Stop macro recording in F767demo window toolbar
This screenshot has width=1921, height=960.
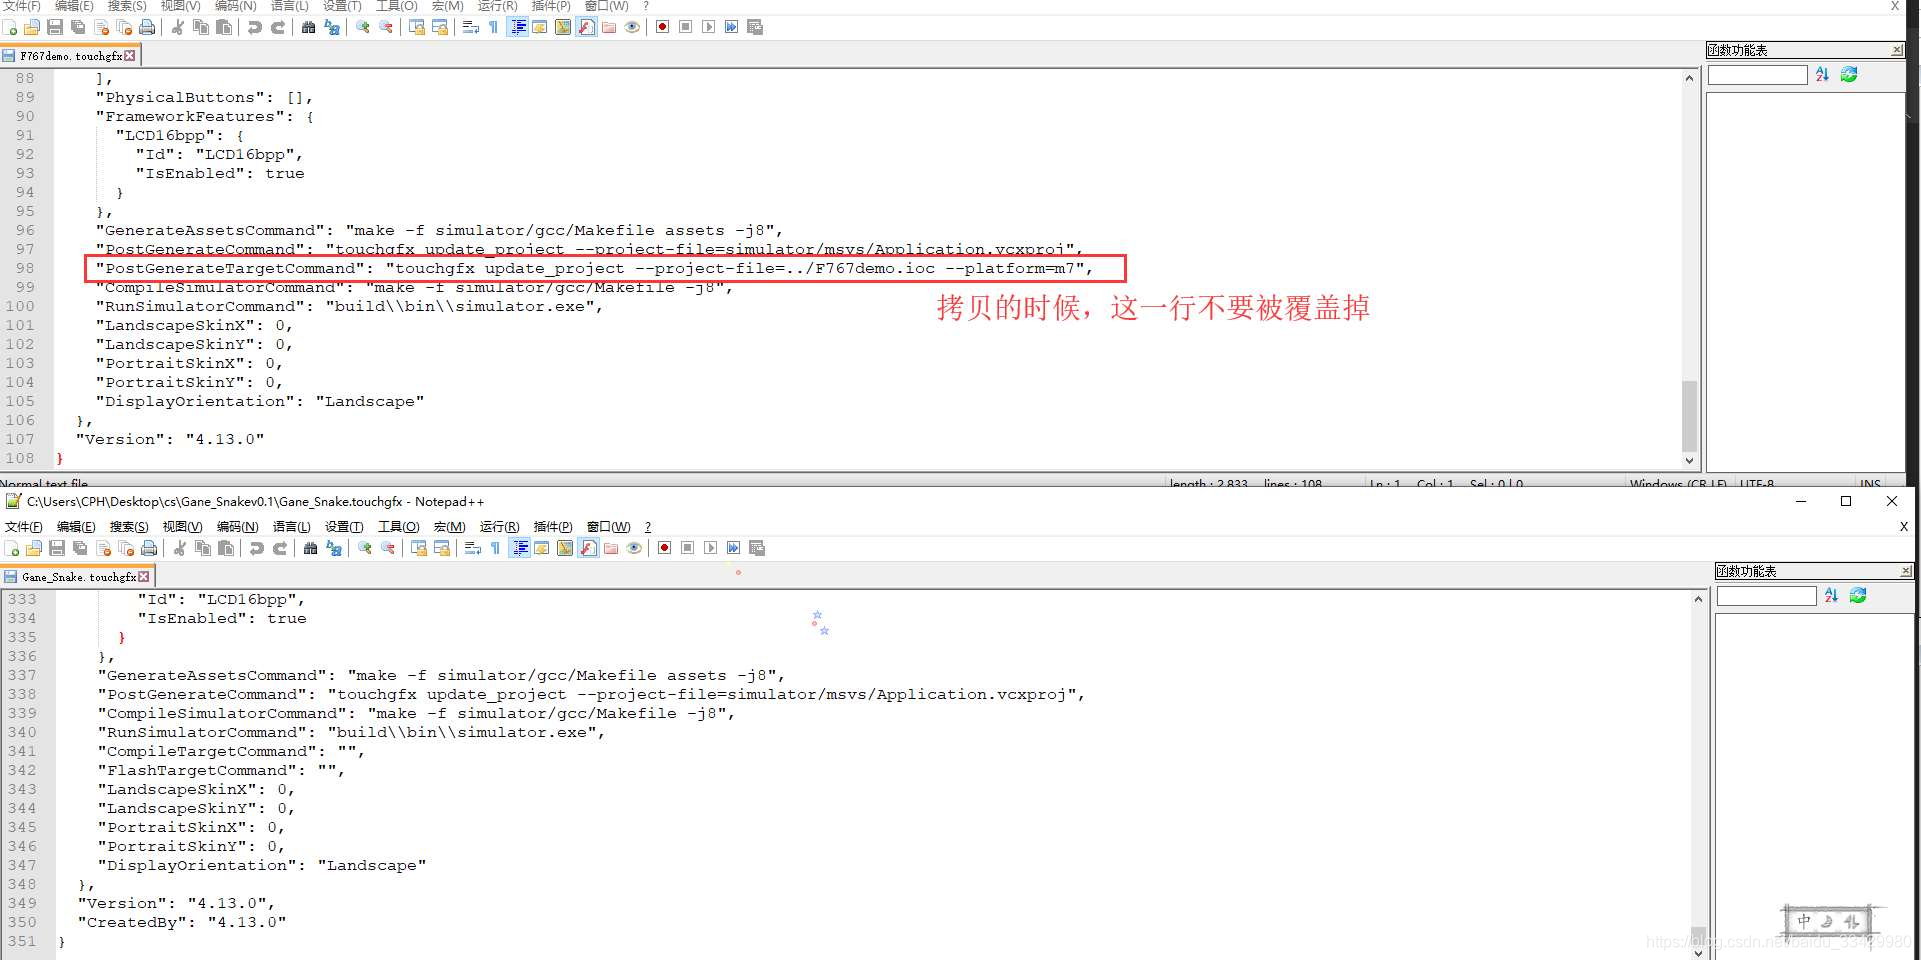pyautogui.click(x=685, y=27)
